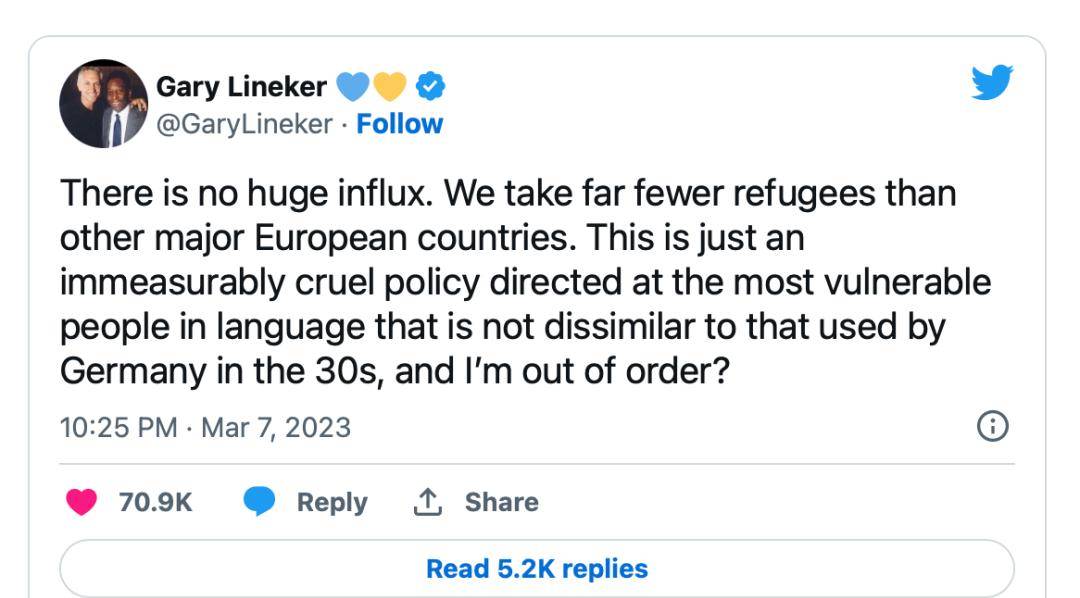
Task: Click the blue reply speech bubble icon
Action: (260, 501)
